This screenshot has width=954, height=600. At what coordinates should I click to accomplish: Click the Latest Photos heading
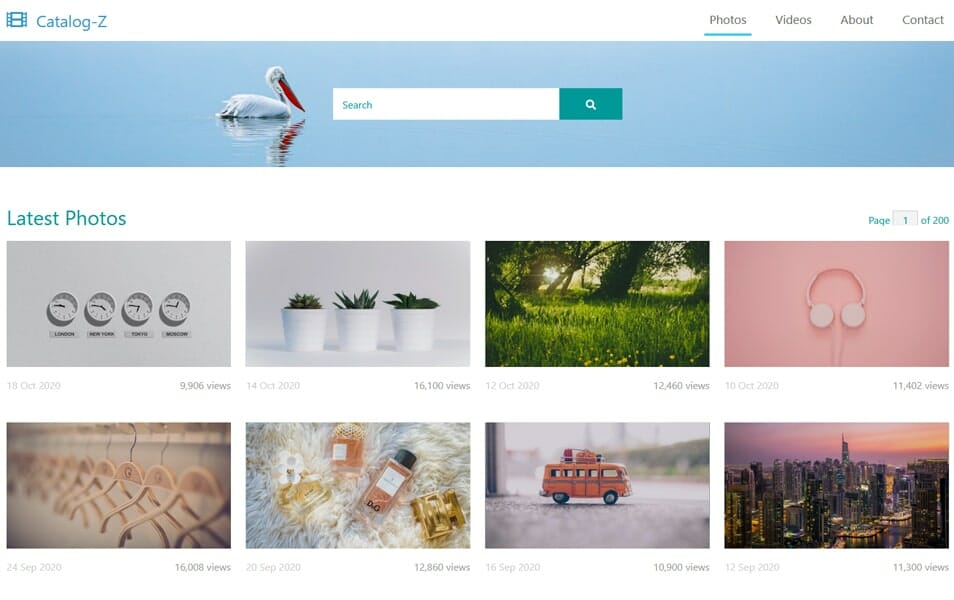66,218
